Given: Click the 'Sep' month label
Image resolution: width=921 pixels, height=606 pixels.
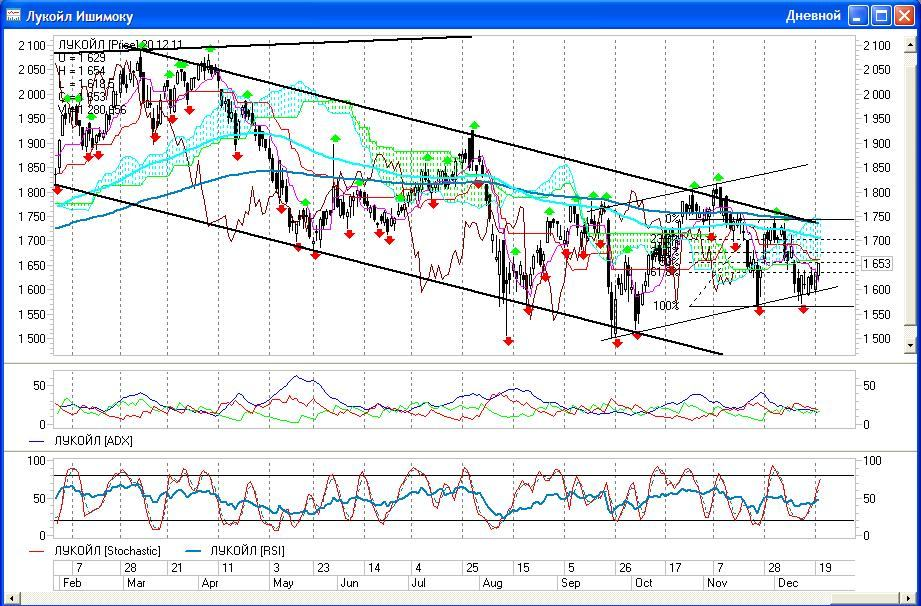Looking at the screenshot, I should (571, 584).
